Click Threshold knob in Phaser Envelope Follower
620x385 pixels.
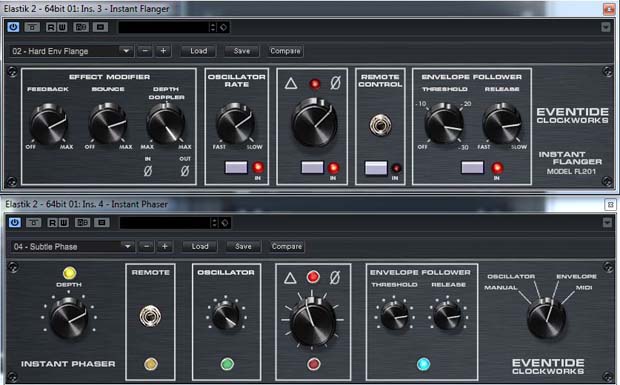394,315
